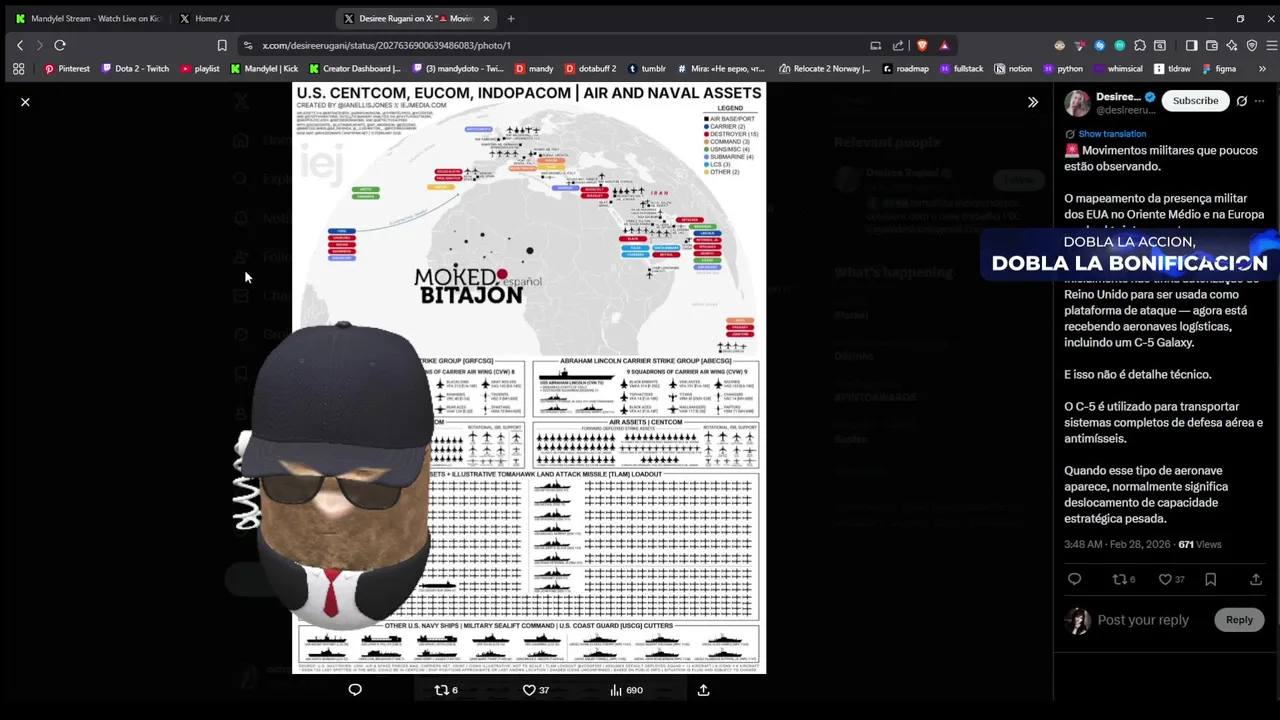Open the whimsical bookmark

tap(1118, 69)
